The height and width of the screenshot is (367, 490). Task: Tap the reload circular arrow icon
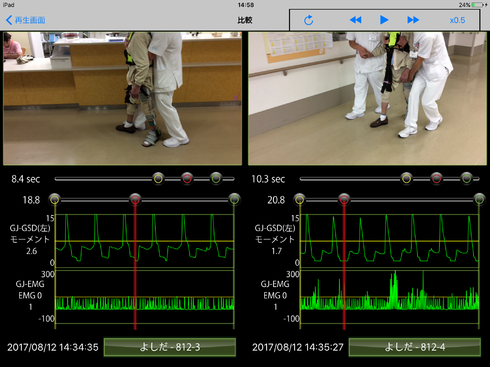click(x=309, y=20)
